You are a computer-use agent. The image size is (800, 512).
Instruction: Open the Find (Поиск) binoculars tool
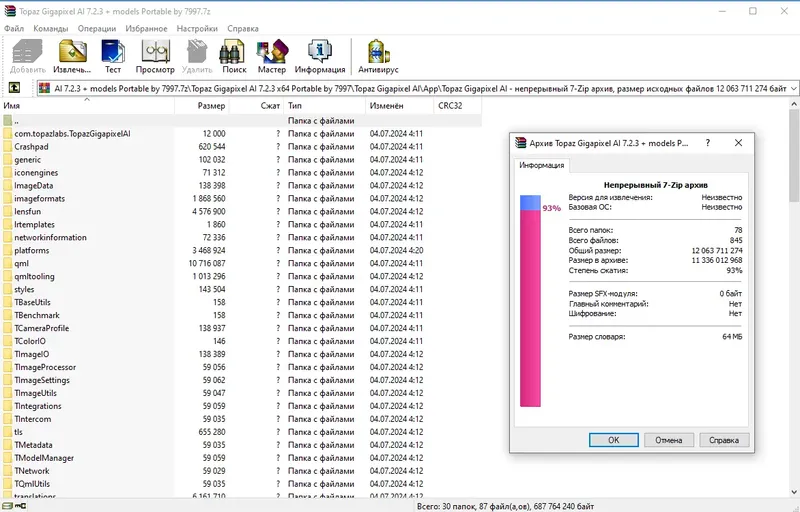[x=234, y=56]
